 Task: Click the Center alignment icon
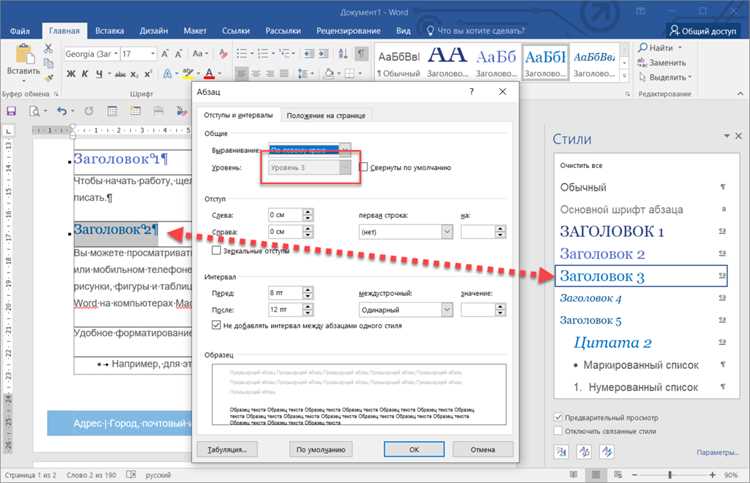(256, 74)
